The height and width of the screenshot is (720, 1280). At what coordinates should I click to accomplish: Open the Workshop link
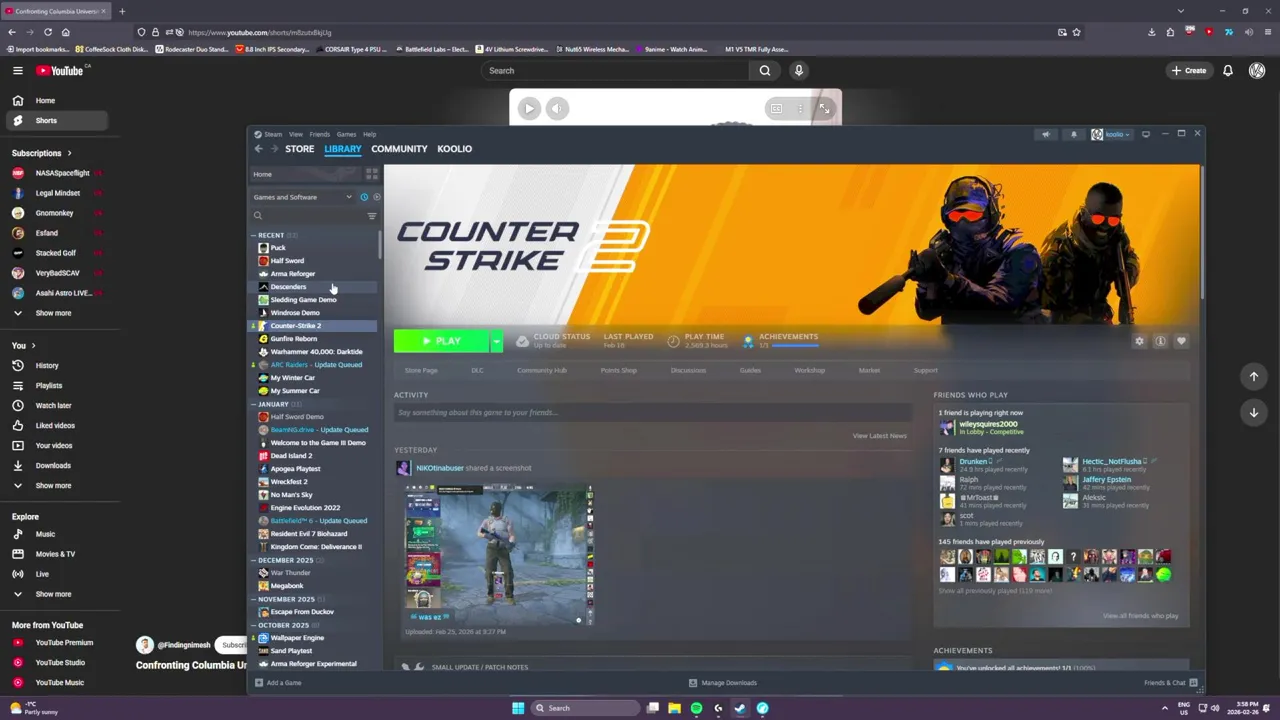tap(810, 370)
